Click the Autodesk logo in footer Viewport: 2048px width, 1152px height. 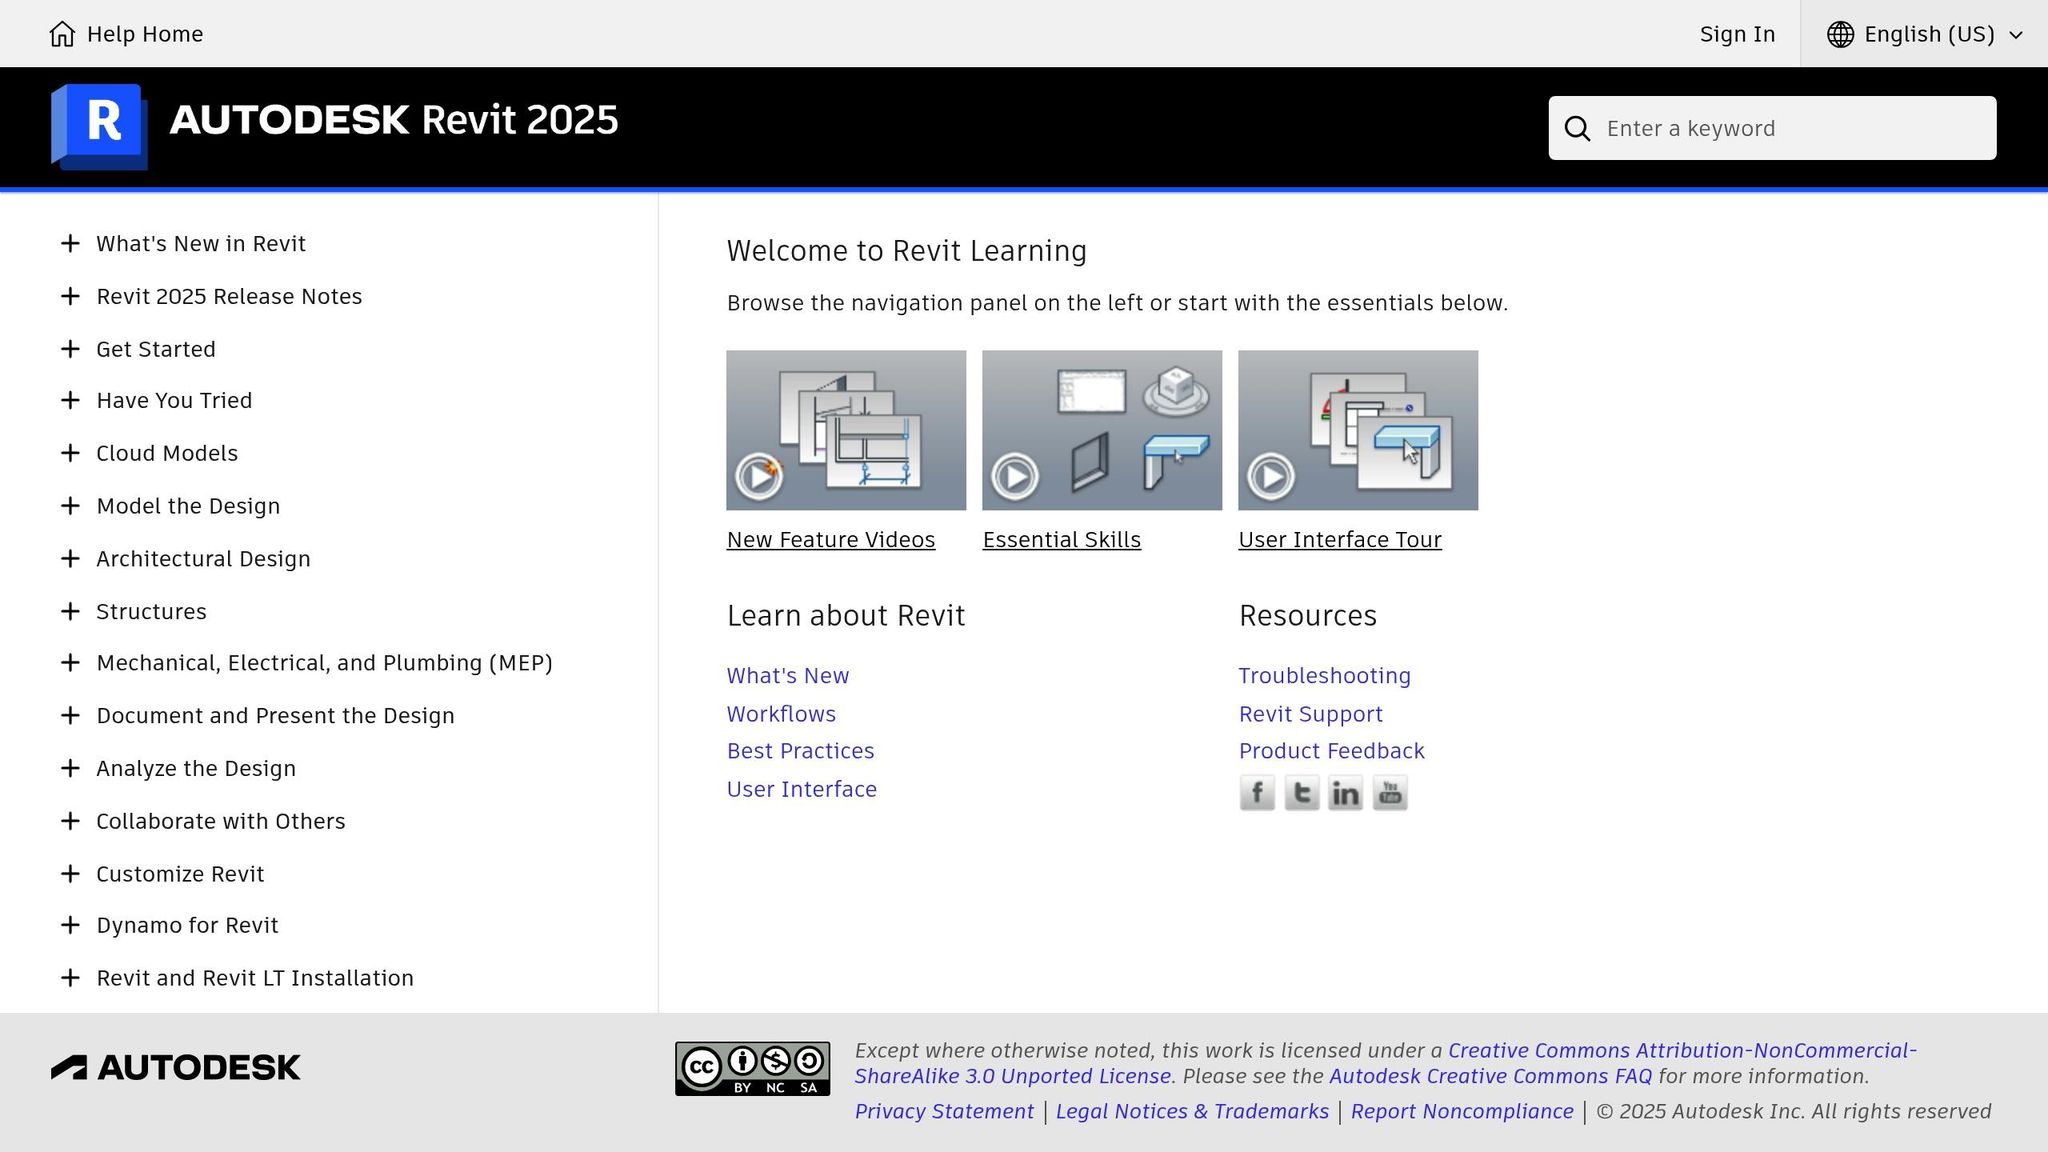176,1068
